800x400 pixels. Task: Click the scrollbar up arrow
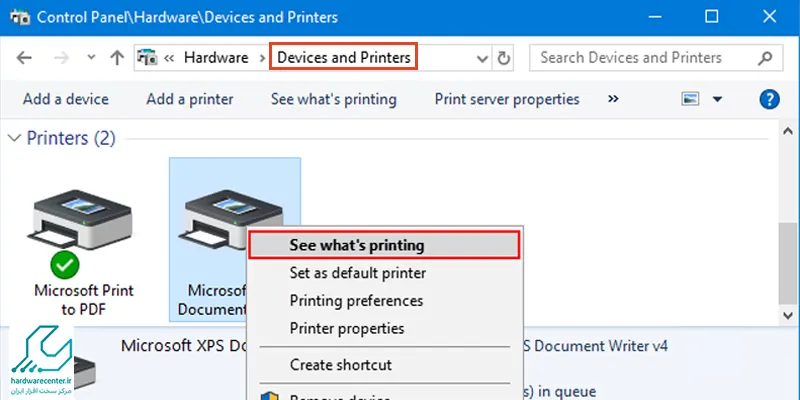tap(788, 131)
